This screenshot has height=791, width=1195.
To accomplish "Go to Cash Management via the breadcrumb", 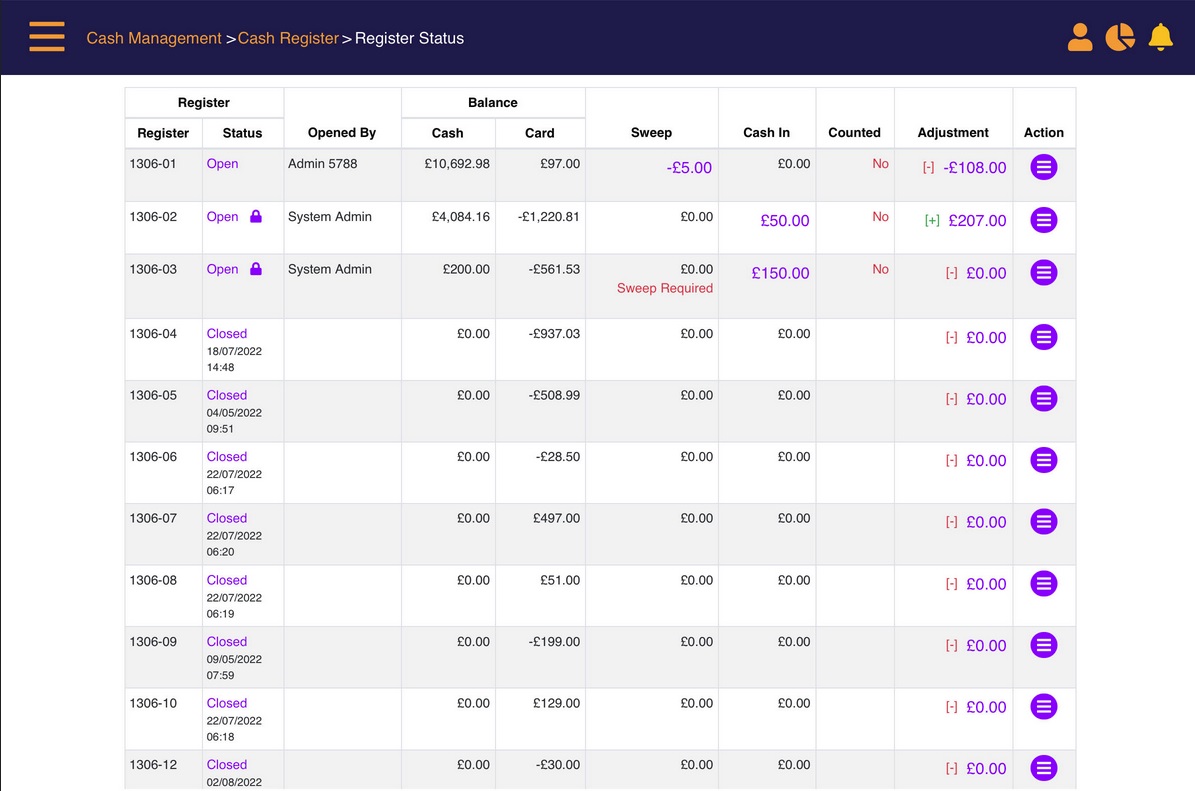I will click(154, 37).
